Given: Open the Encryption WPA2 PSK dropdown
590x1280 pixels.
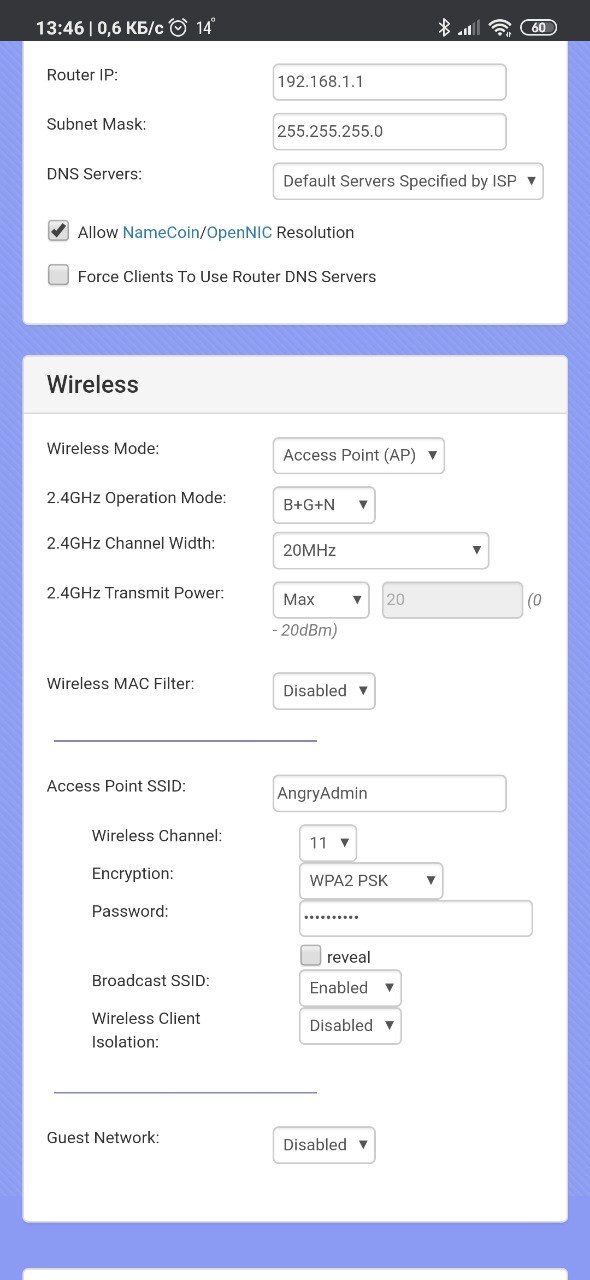Looking at the screenshot, I should (371, 881).
